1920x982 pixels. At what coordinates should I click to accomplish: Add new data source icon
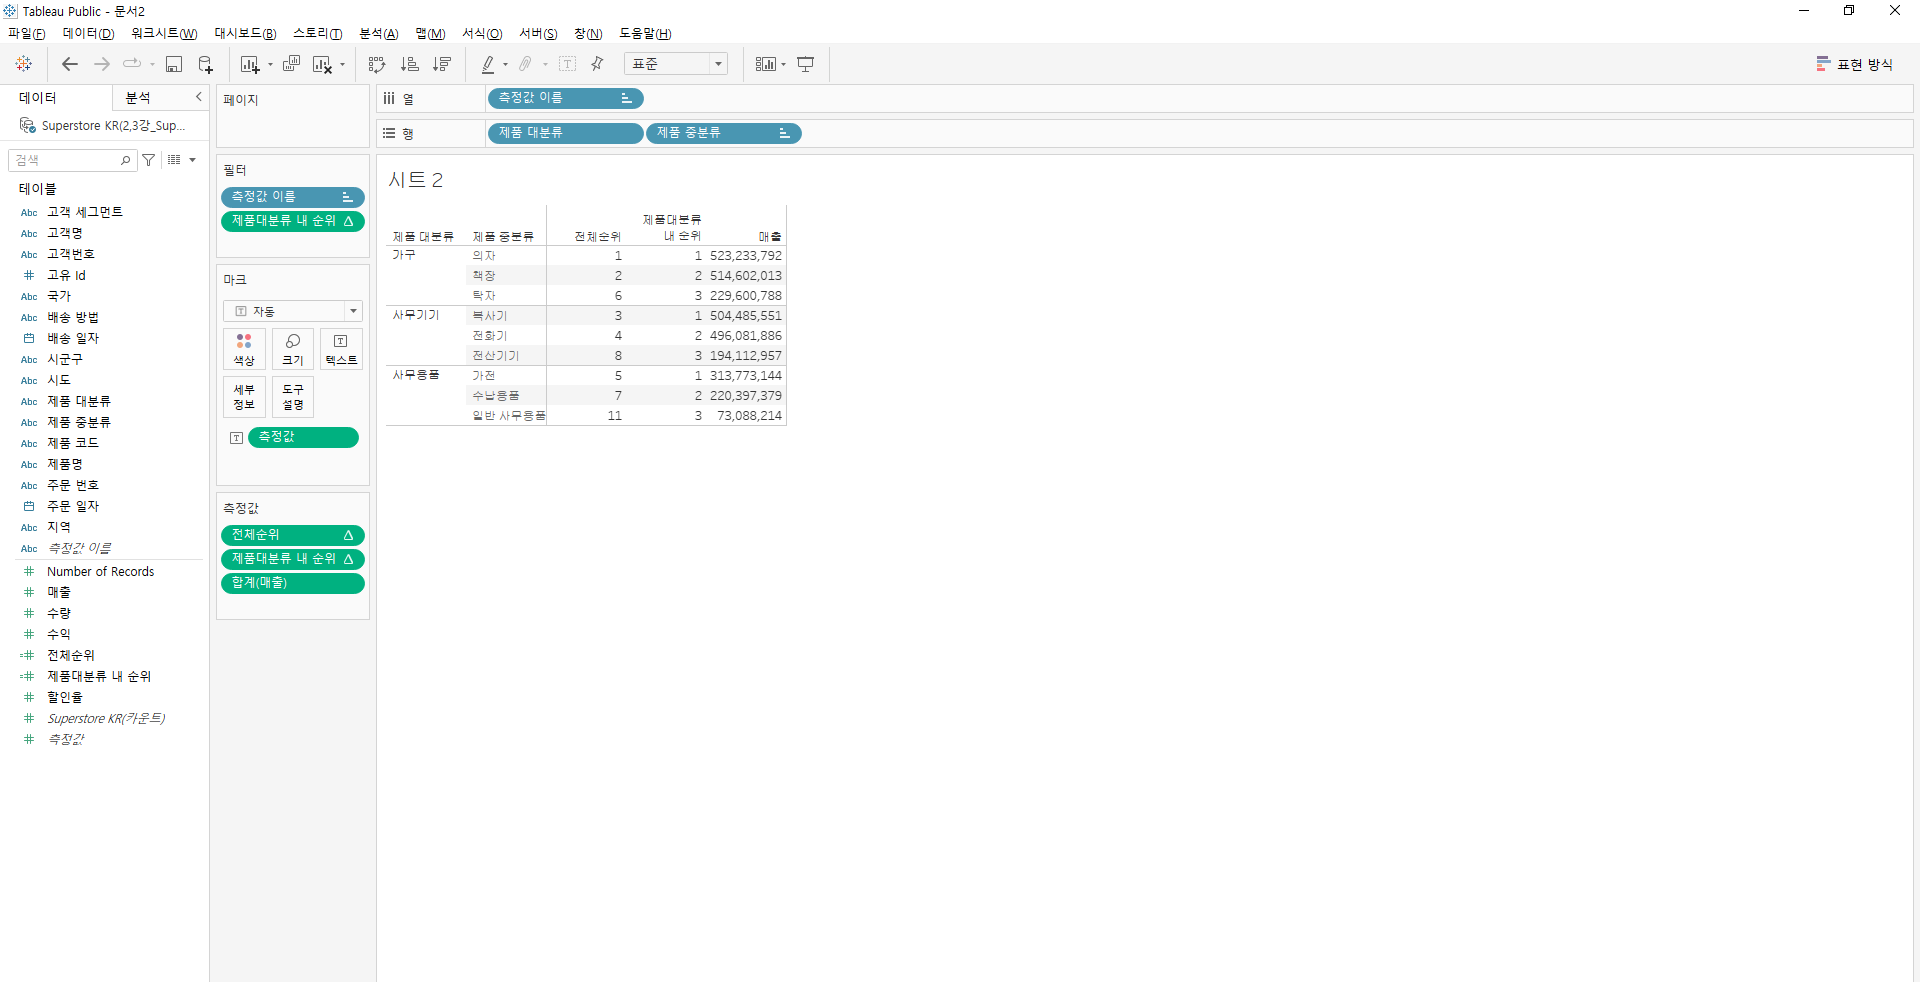click(205, 64)
